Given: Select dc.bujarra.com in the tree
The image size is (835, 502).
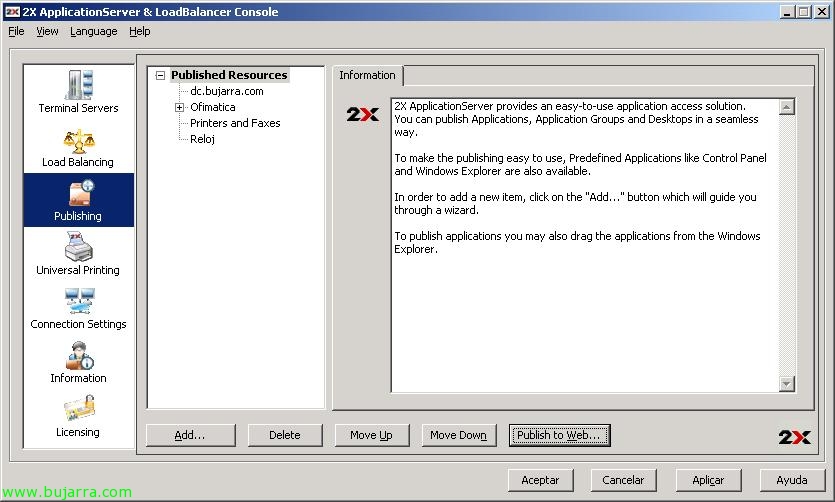Looking at the screenshot, I should [x=227, y=91].
